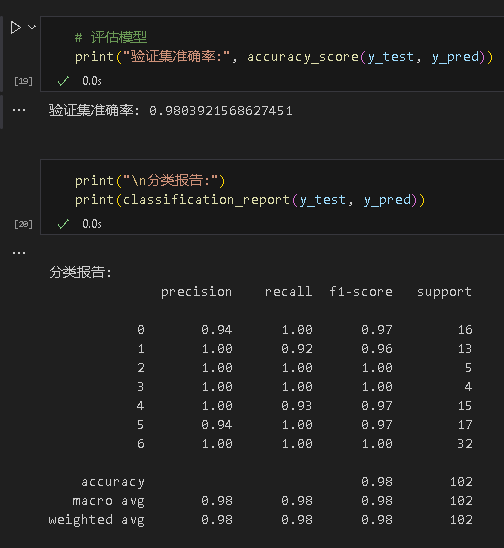The height and width of the screenshot is (548, 504).
Task: Open output menu dots for classification report
Action: point(19,253)
